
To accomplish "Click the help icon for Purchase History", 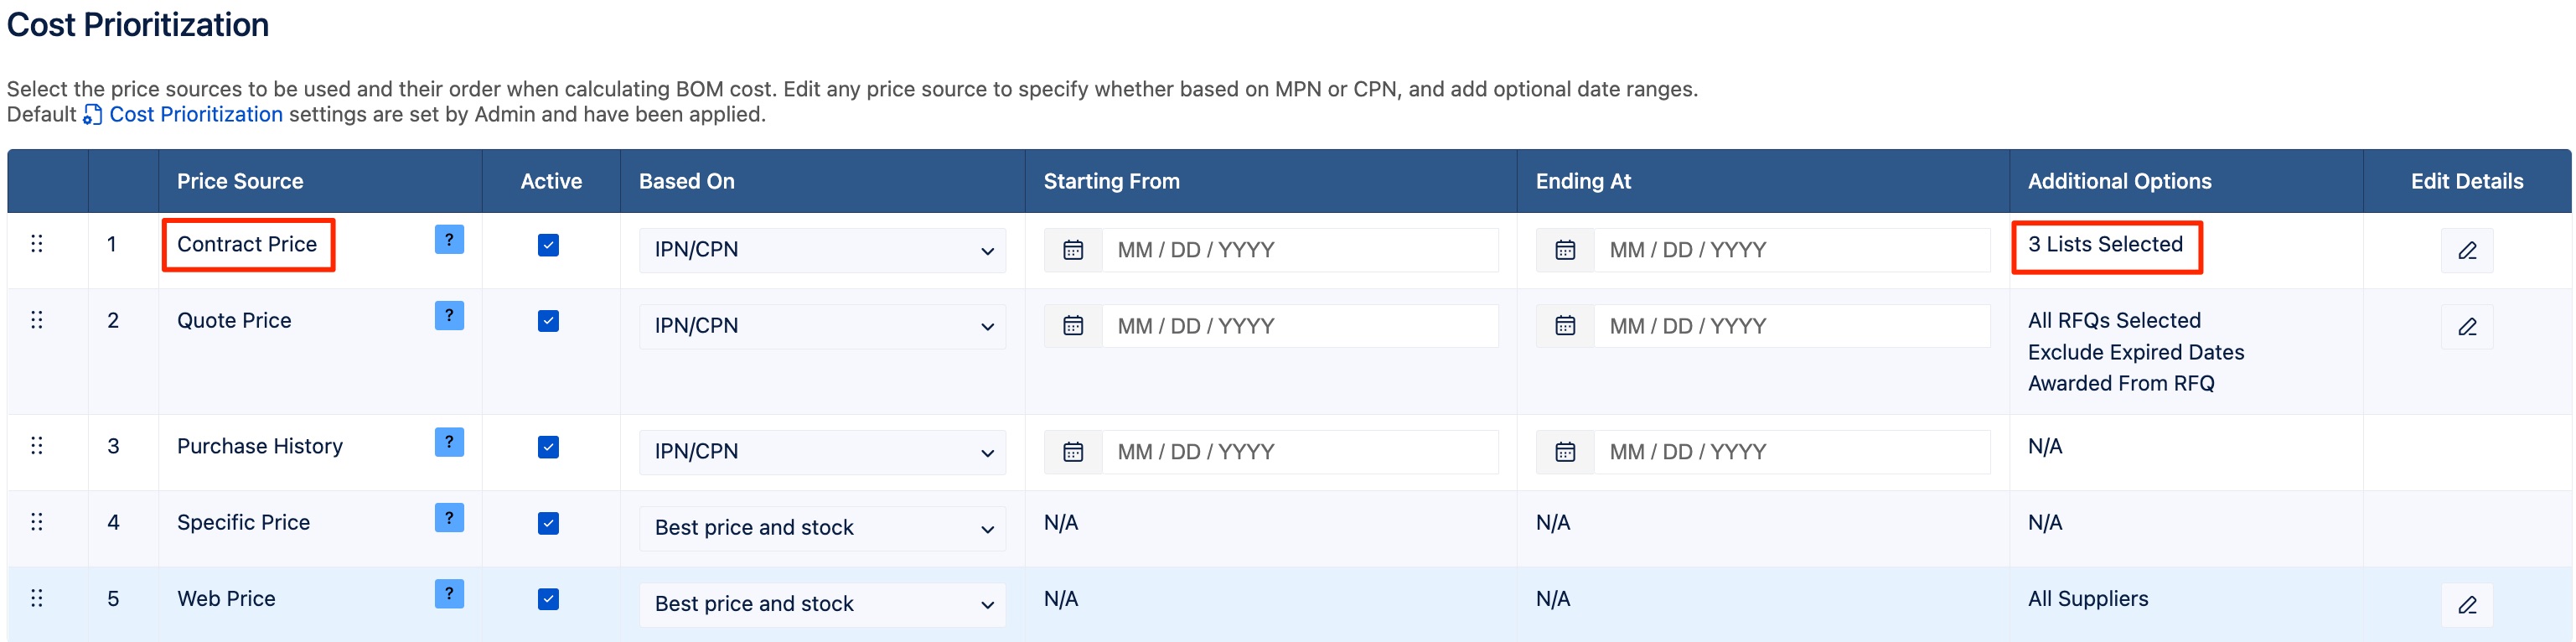I will click(x=449, y=442).
